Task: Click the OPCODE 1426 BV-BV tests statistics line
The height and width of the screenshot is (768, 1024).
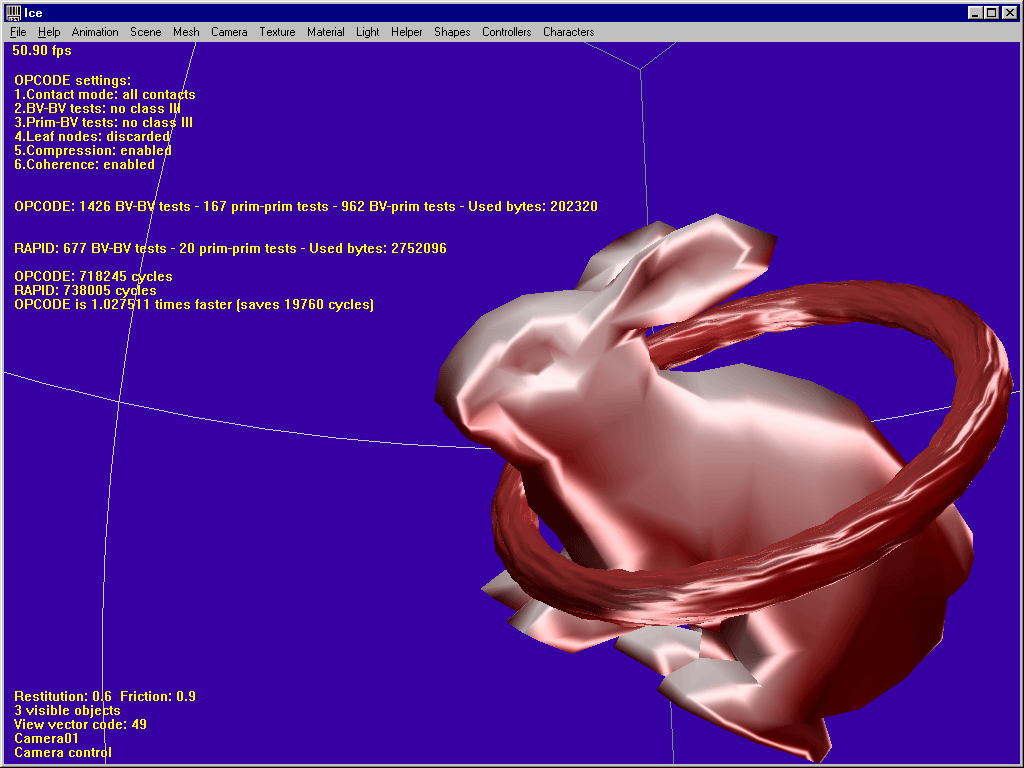Action: 306,206
